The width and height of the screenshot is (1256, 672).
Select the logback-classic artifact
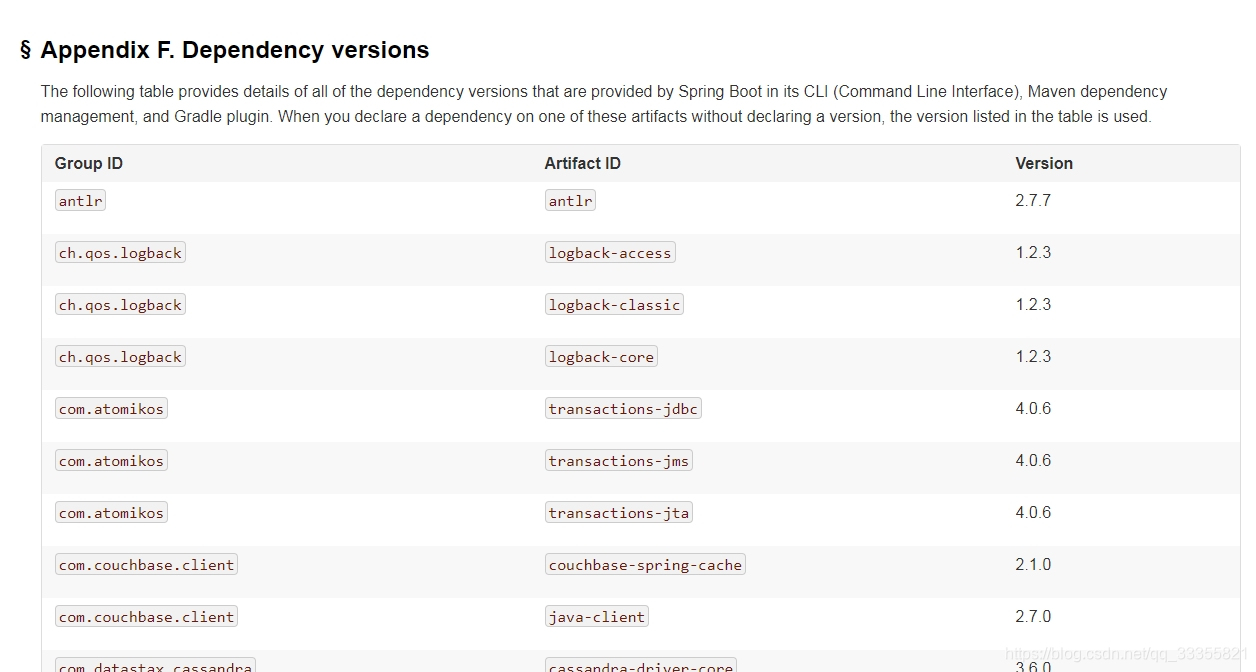[614, 305]
